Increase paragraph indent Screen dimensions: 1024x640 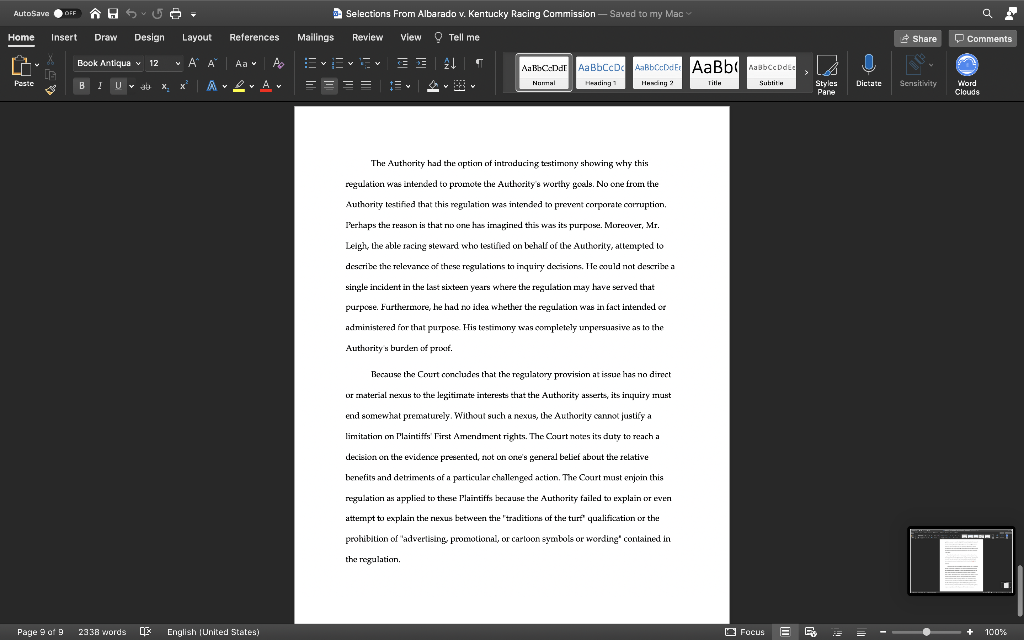(x=421, y=63)
